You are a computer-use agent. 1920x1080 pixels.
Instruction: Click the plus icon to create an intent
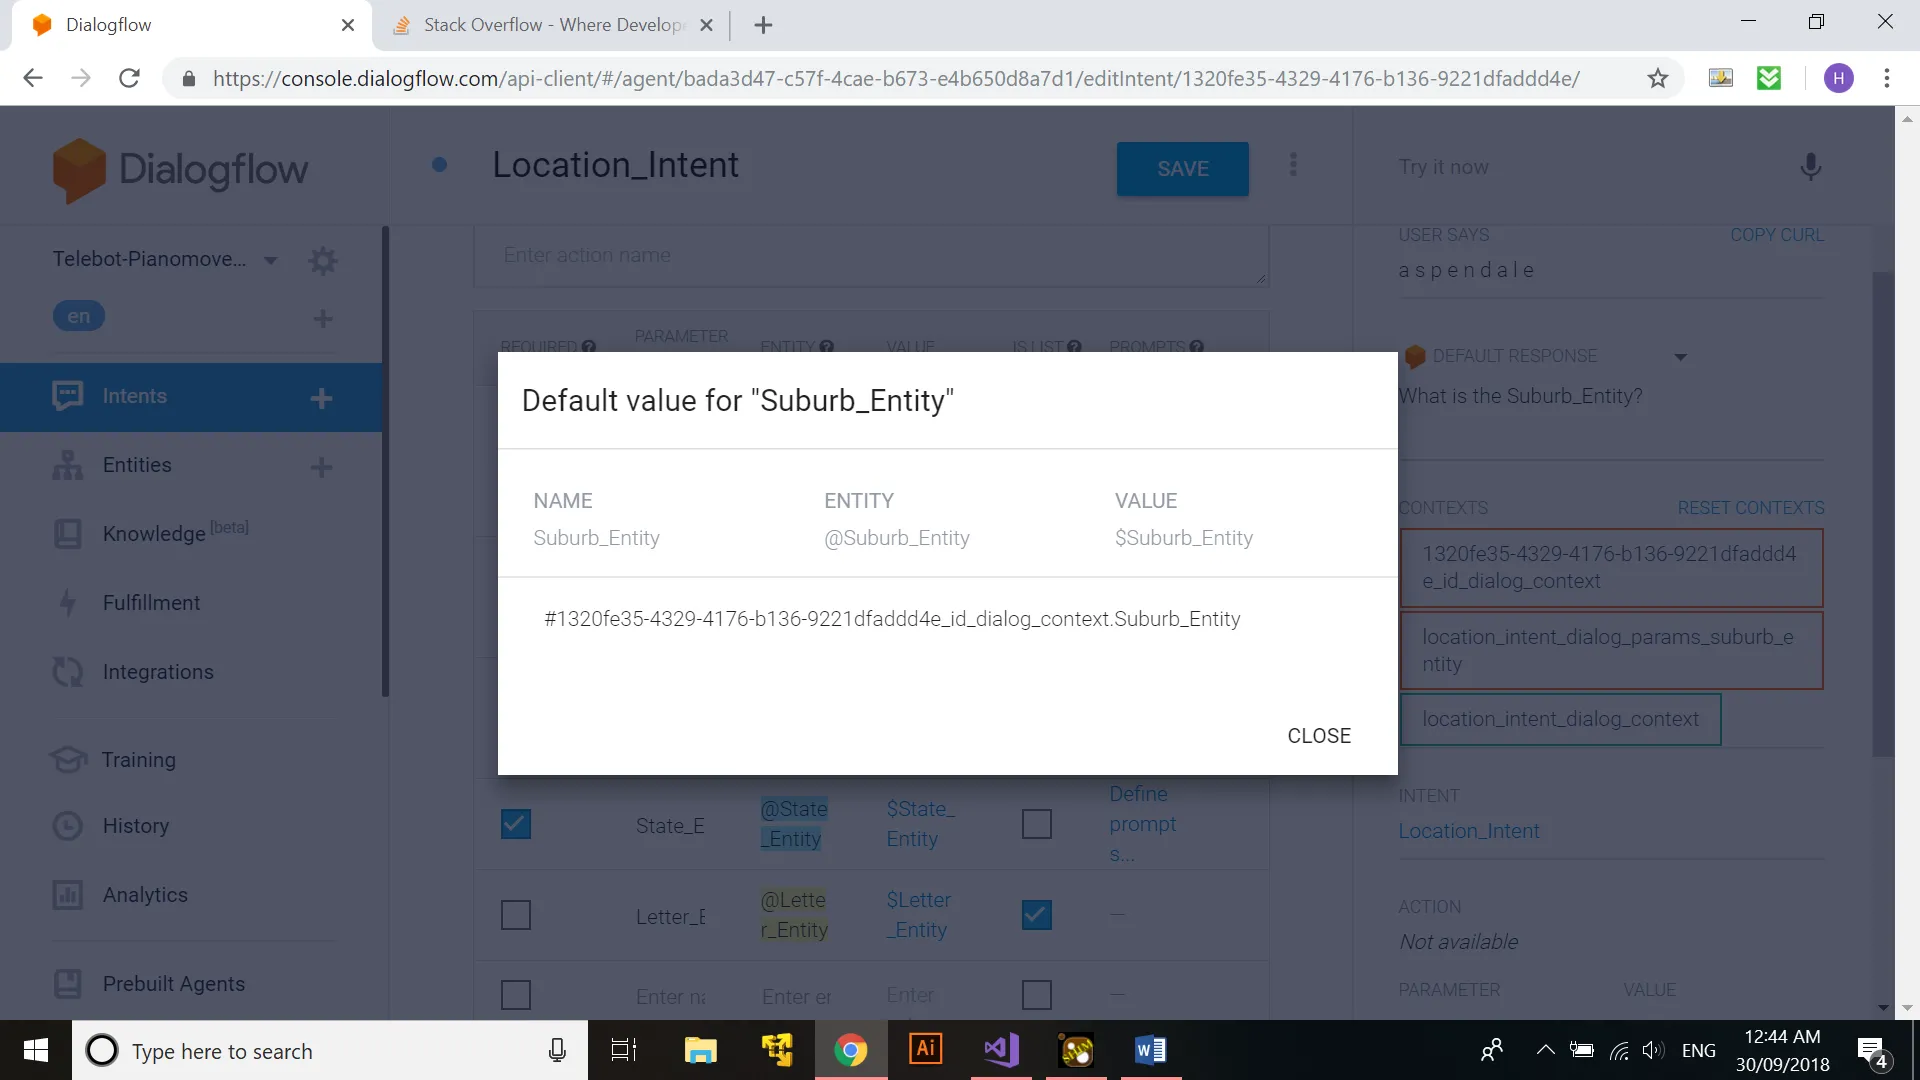click(x=321, y=398)
